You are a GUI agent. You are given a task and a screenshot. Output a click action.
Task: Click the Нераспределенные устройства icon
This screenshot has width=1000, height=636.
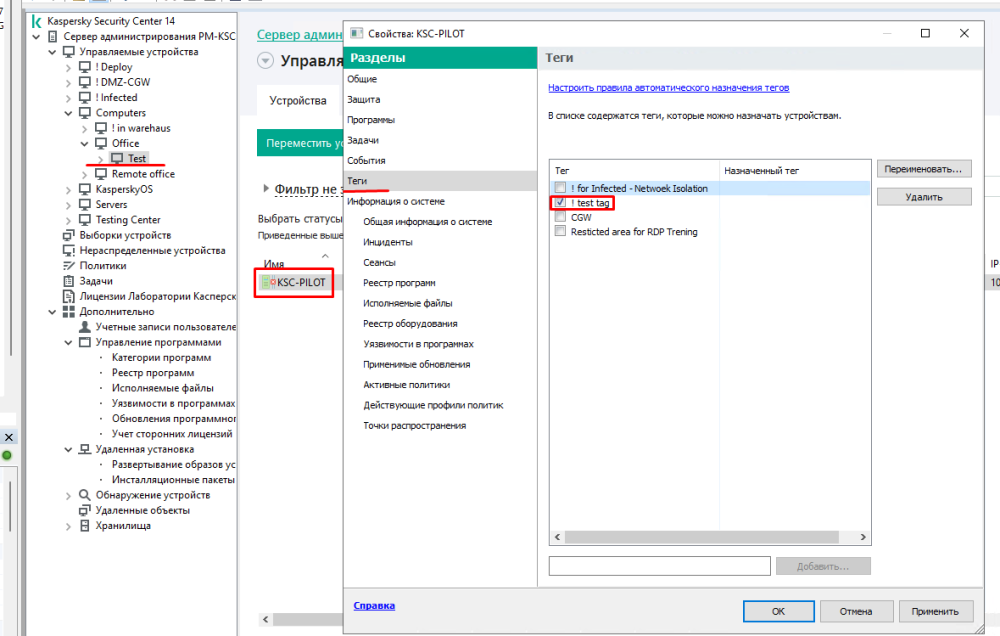click(69, 251)
